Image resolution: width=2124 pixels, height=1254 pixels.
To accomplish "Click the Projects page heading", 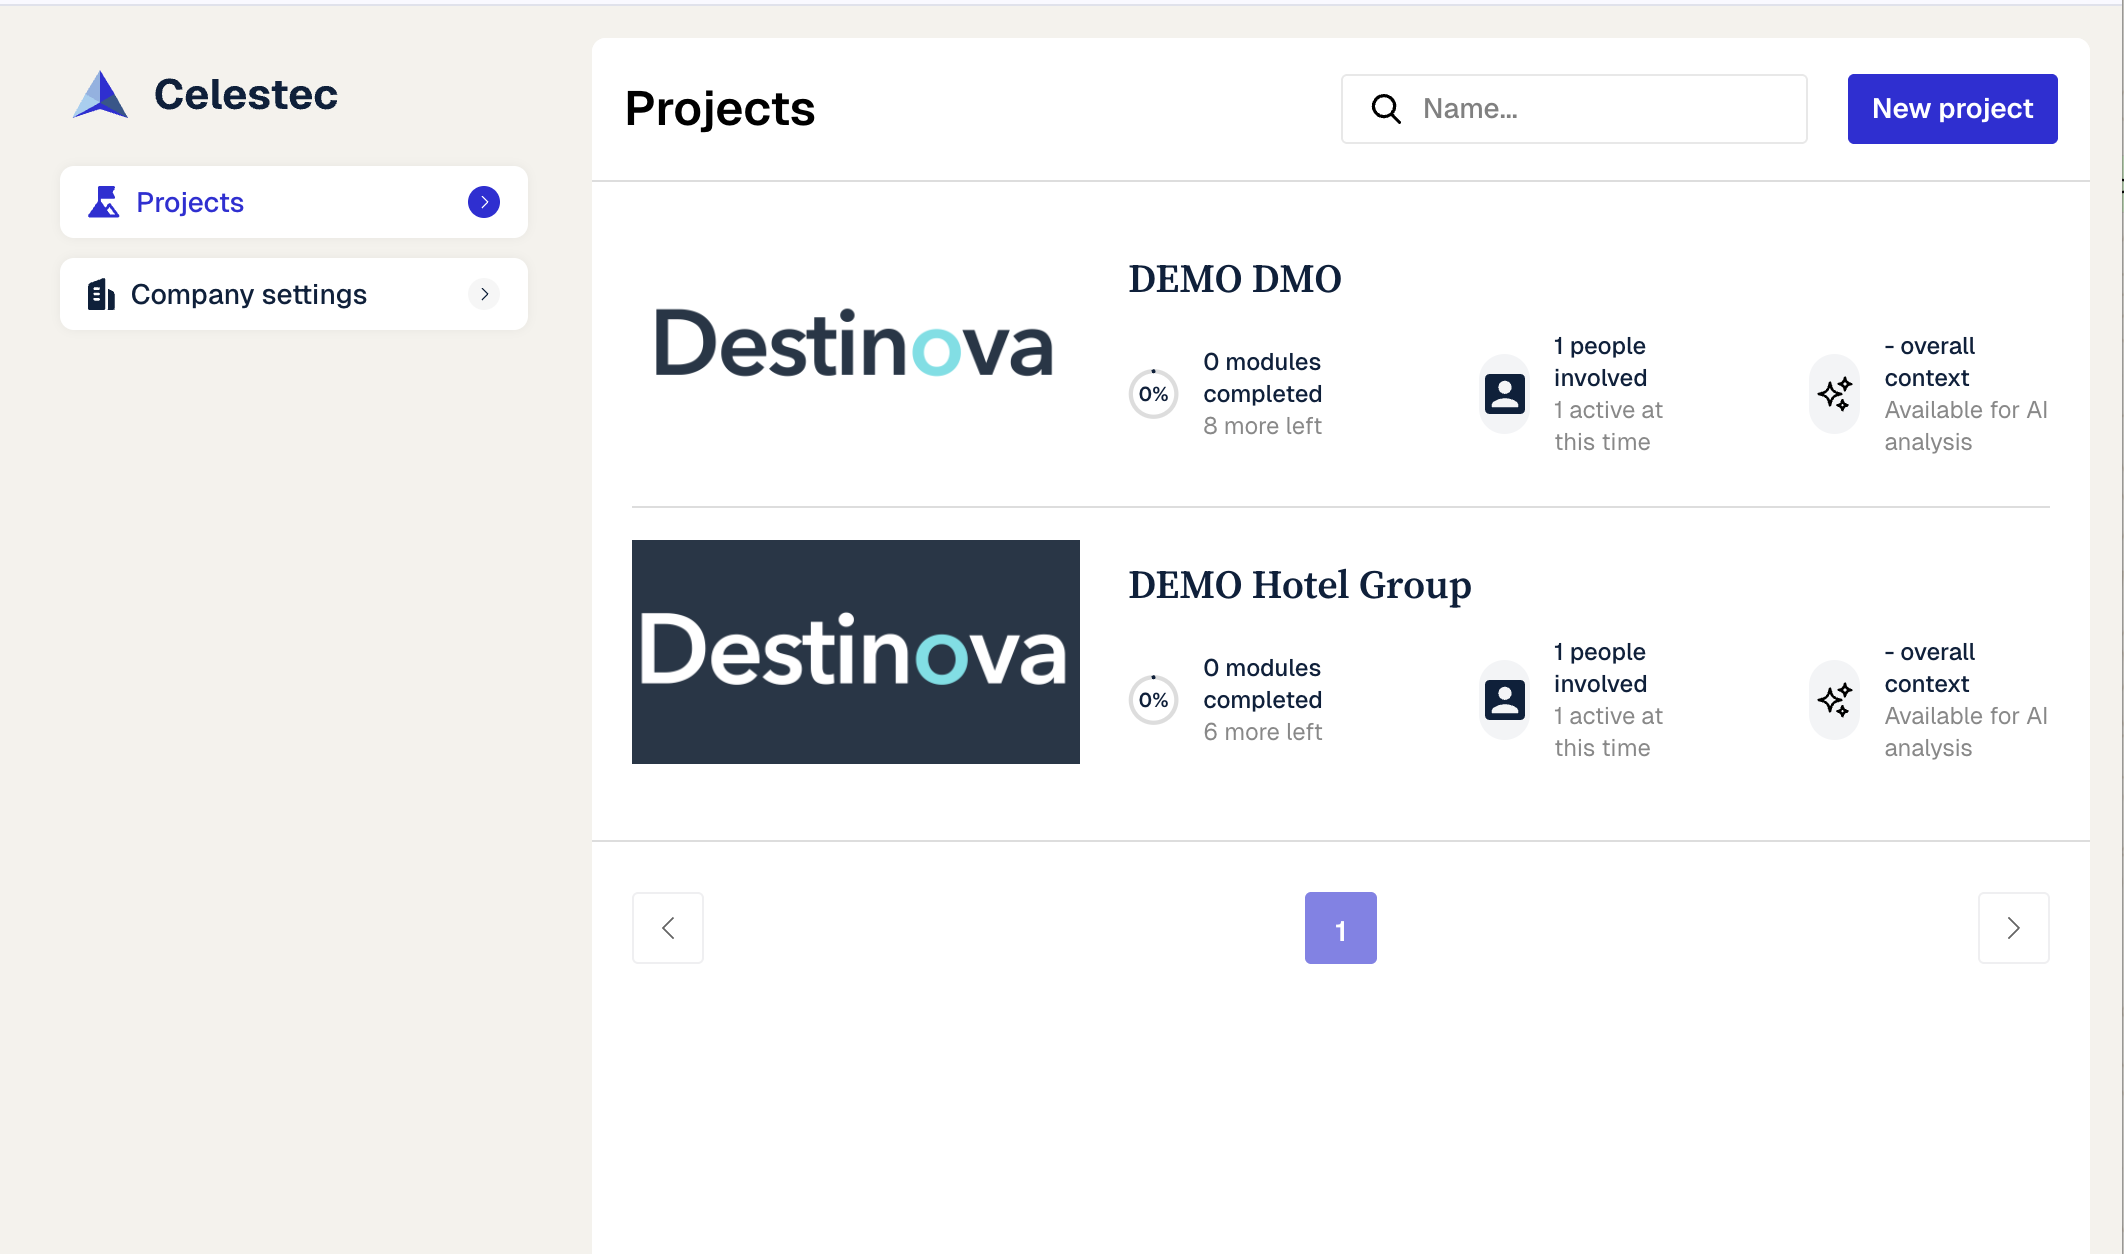I will coord(720,108).
